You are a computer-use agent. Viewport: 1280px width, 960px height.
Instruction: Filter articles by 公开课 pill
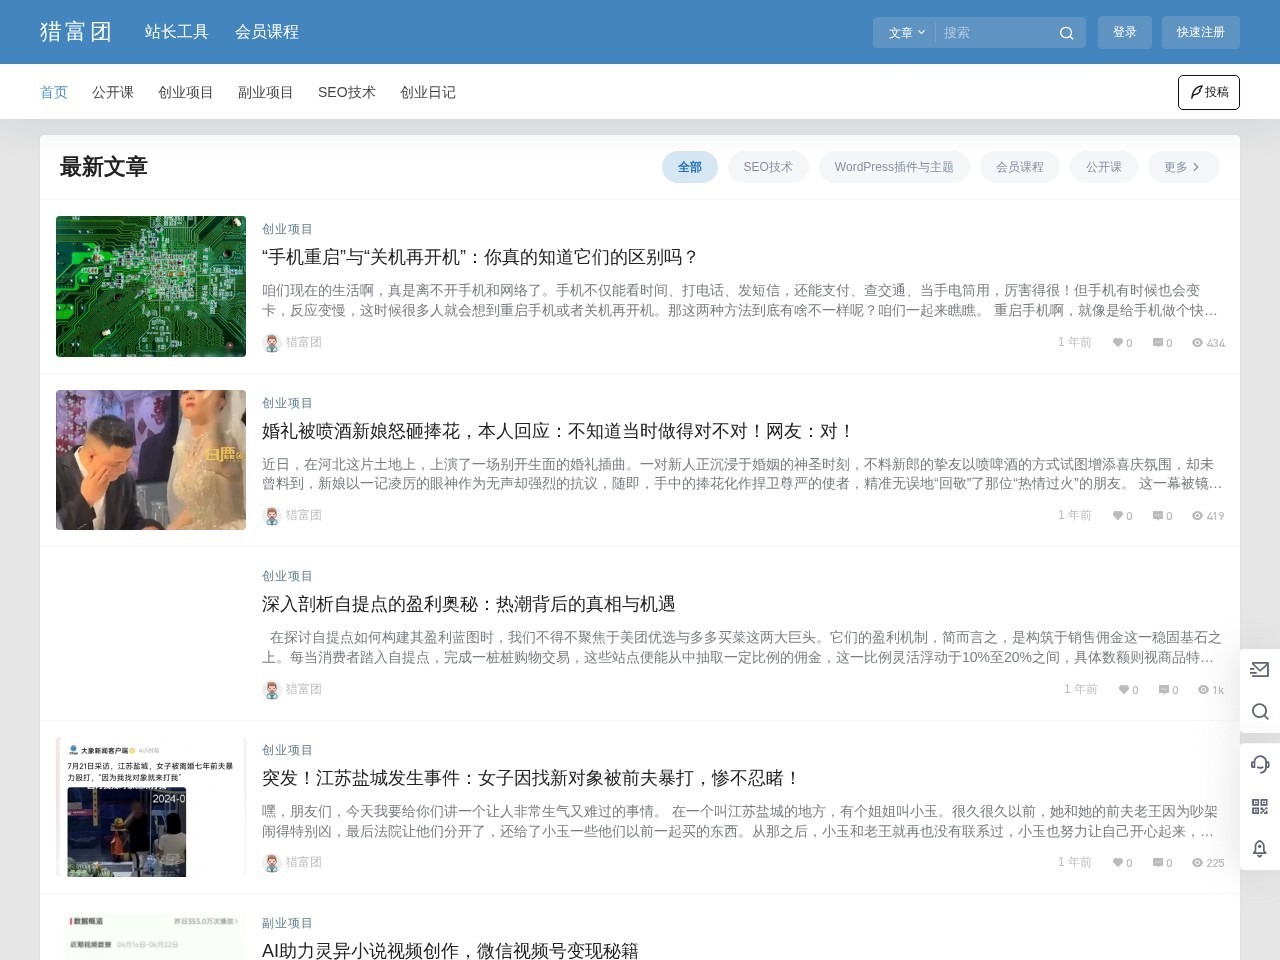[x=1104, y=167]
